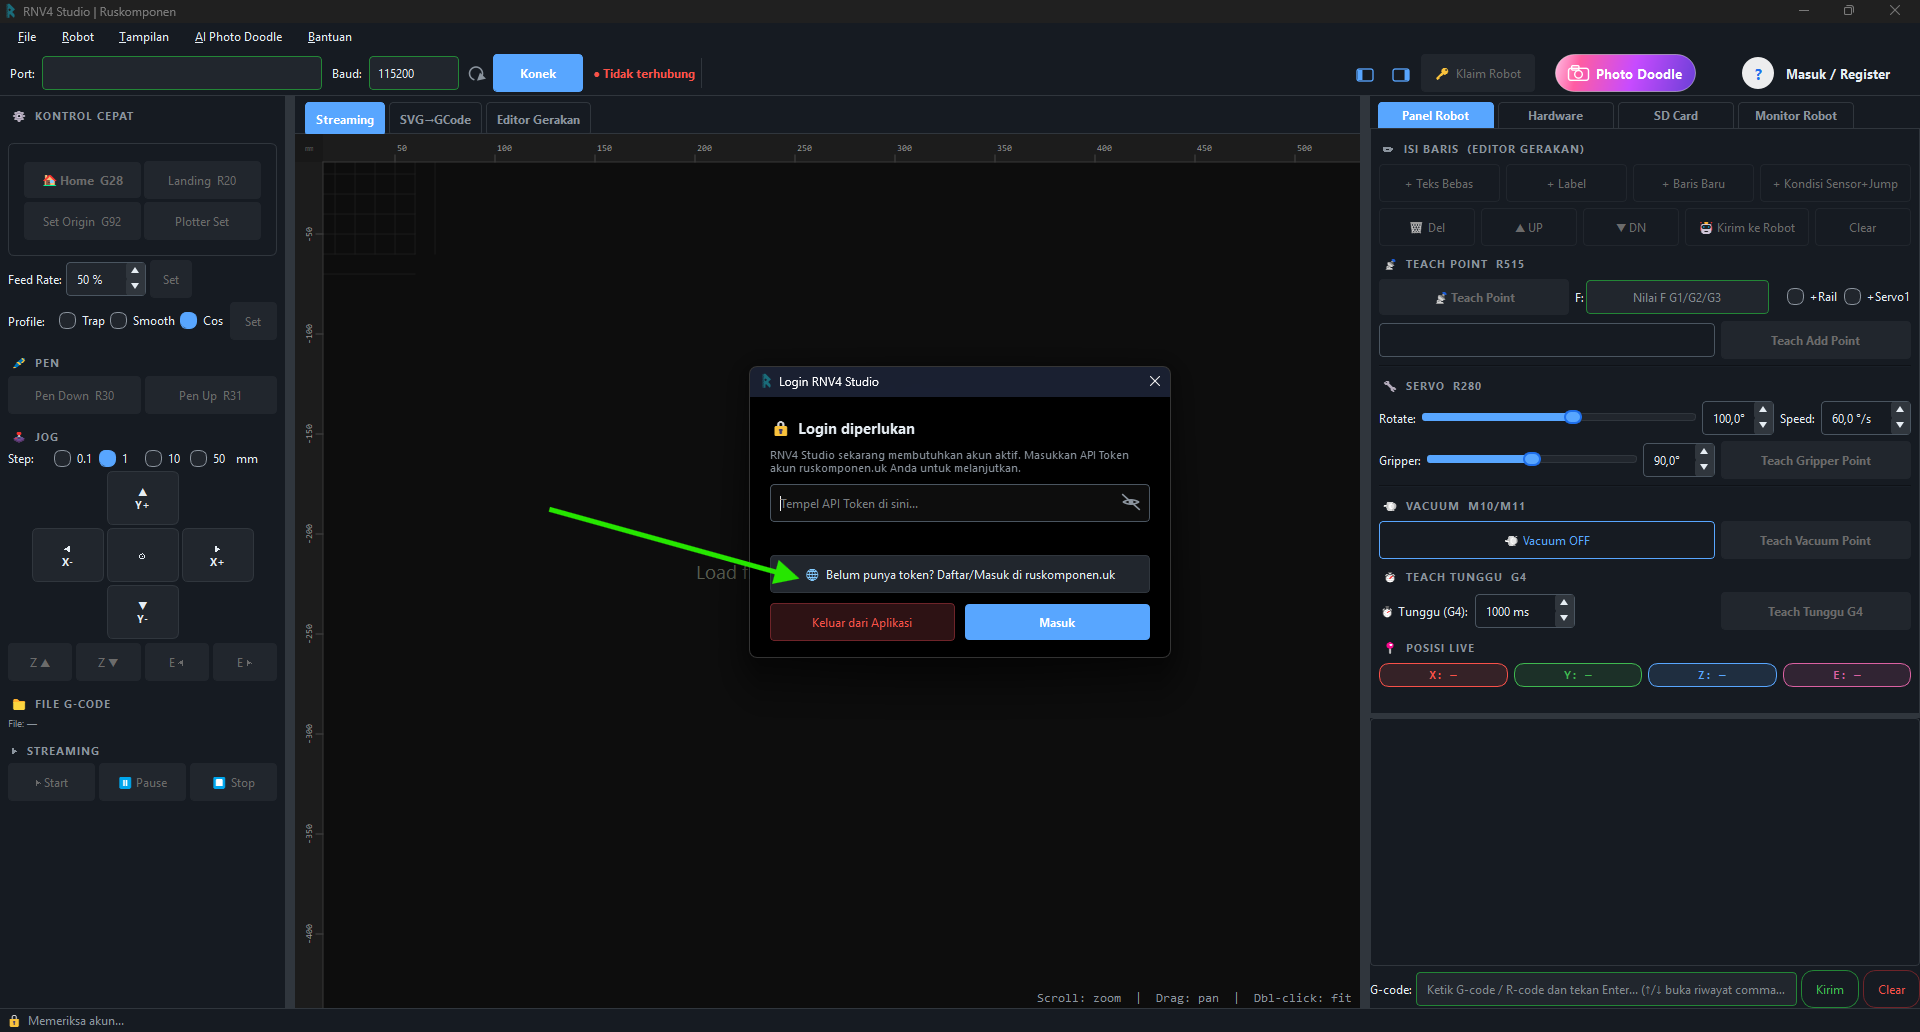Open the Hardware tab
Screen dimensions: 1920x1032
click(1555, 116)
